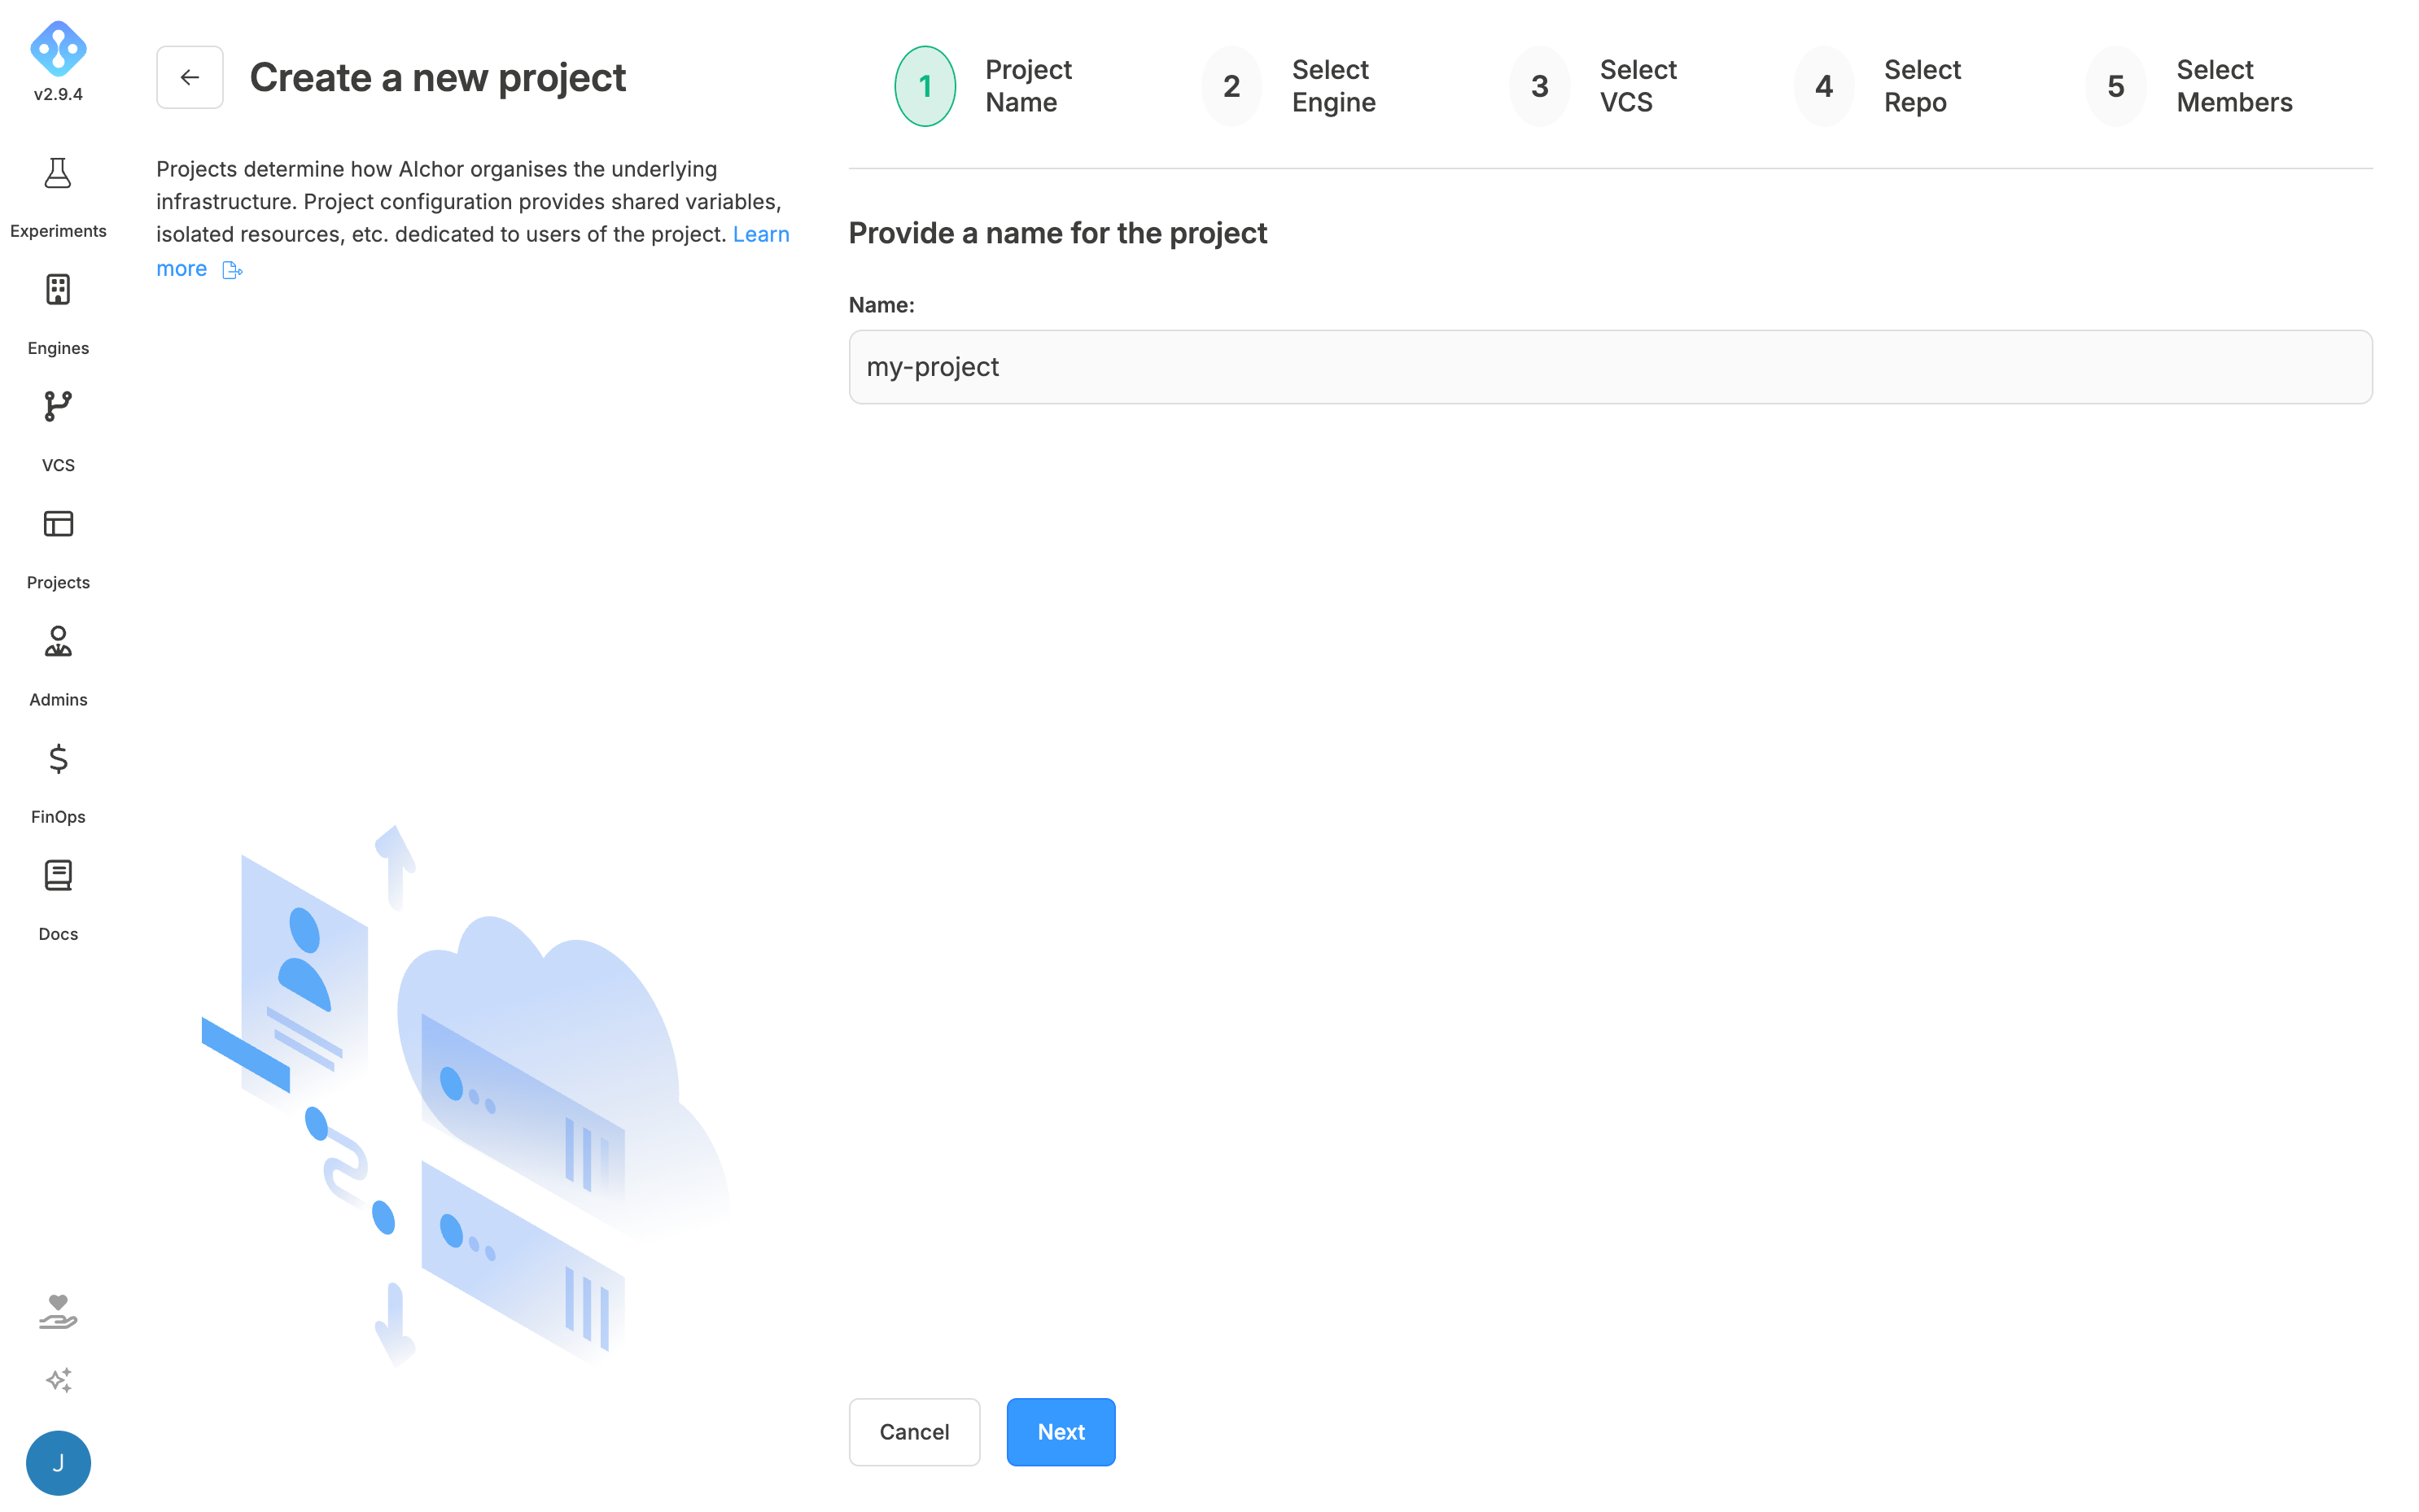Select step 2 Select Engine
The width and height of the screenshot is (2419, 1512).
[x=1289, y=86]
